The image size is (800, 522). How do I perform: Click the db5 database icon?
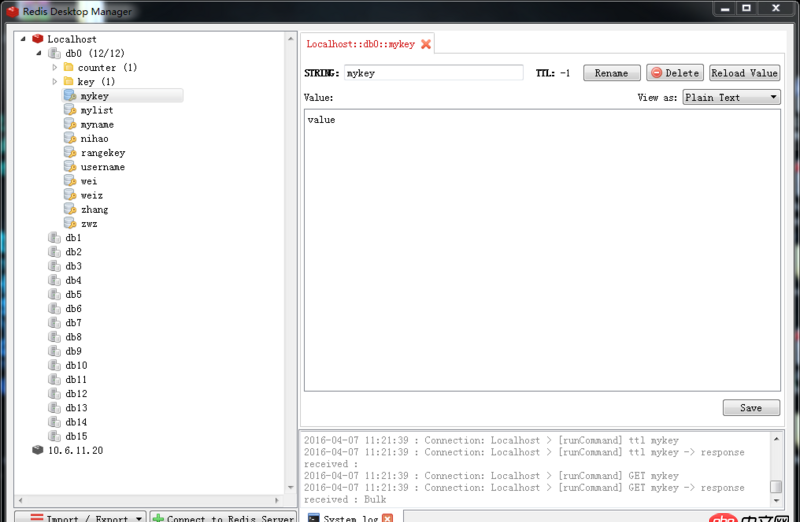[54, 294]
